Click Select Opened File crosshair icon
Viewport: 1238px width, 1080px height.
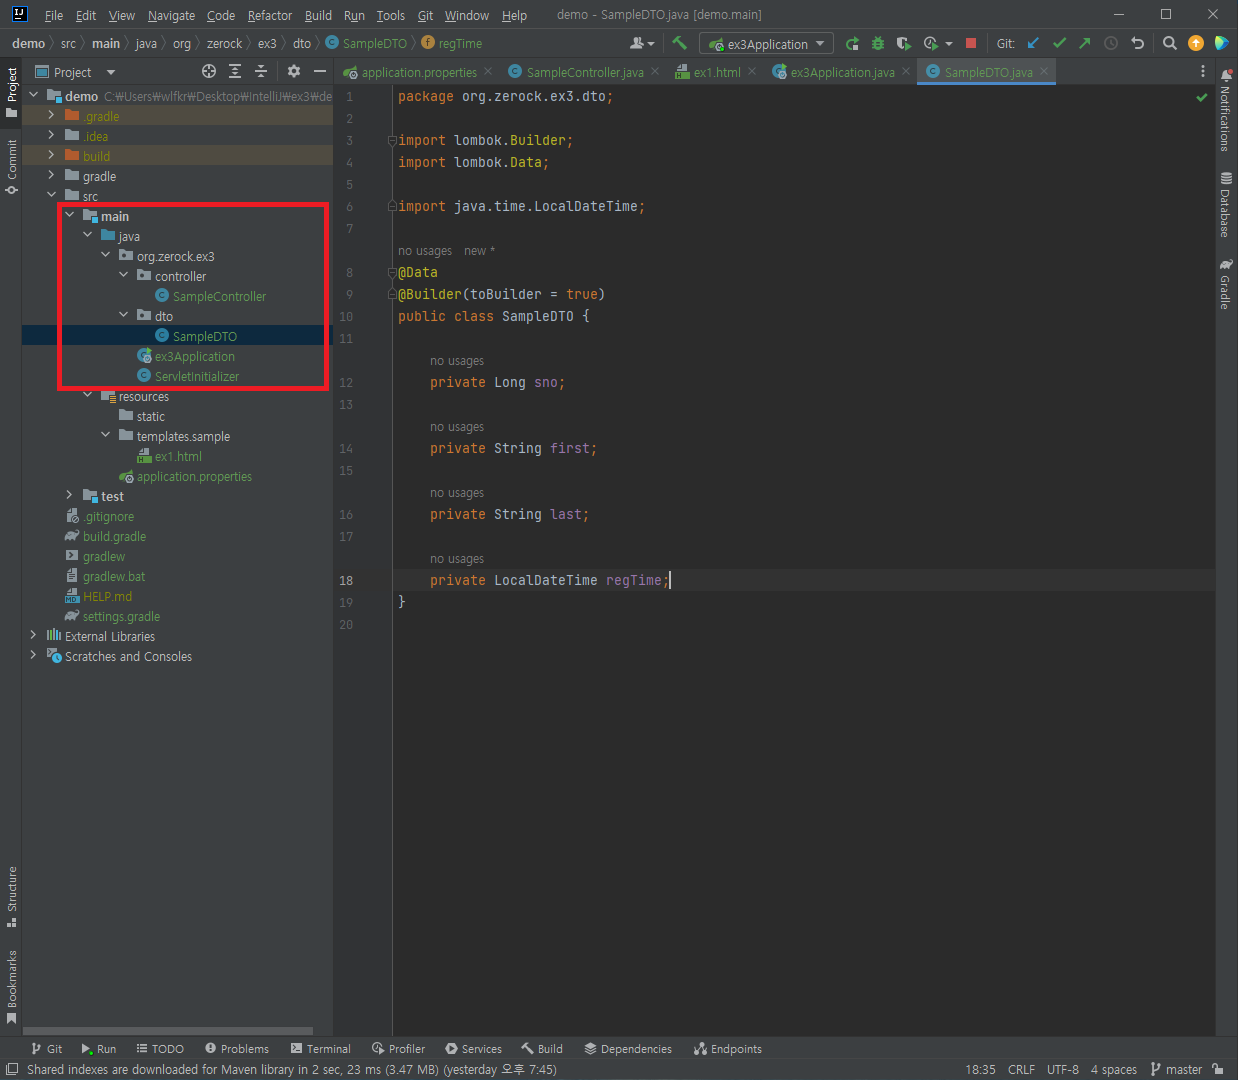(x=209, y=71)
